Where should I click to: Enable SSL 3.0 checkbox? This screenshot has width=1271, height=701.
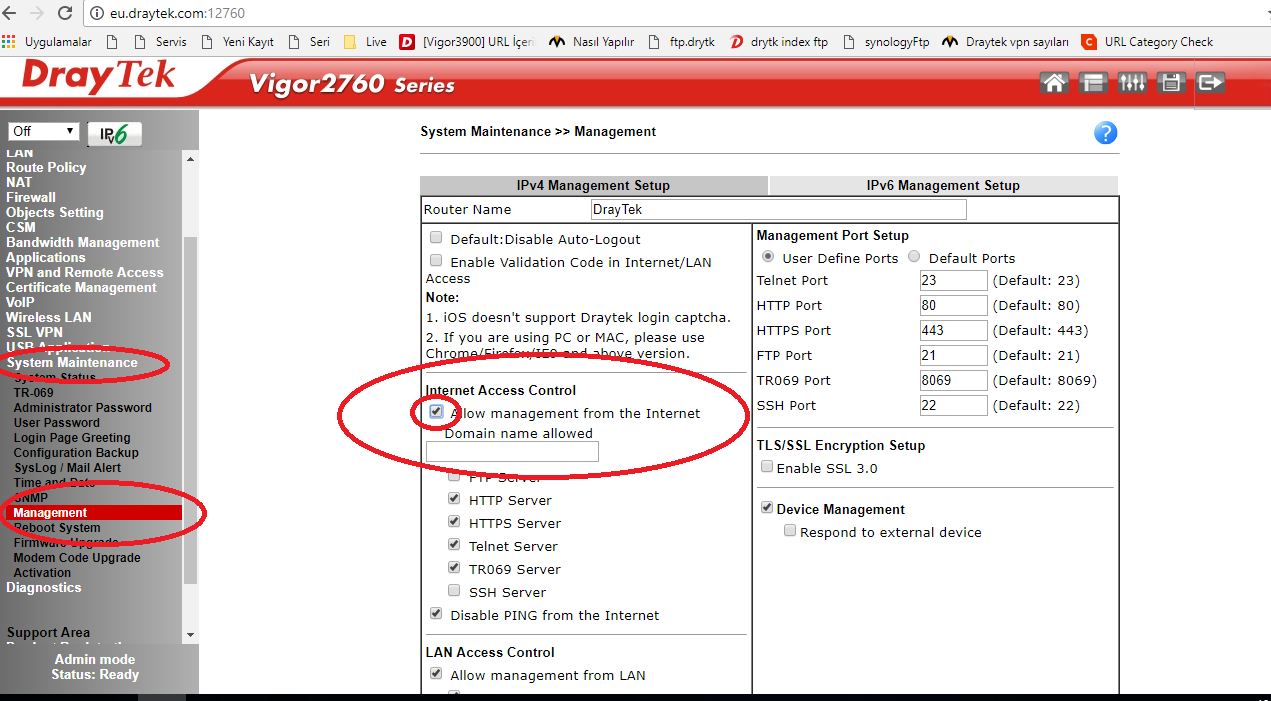coord(767,467)
